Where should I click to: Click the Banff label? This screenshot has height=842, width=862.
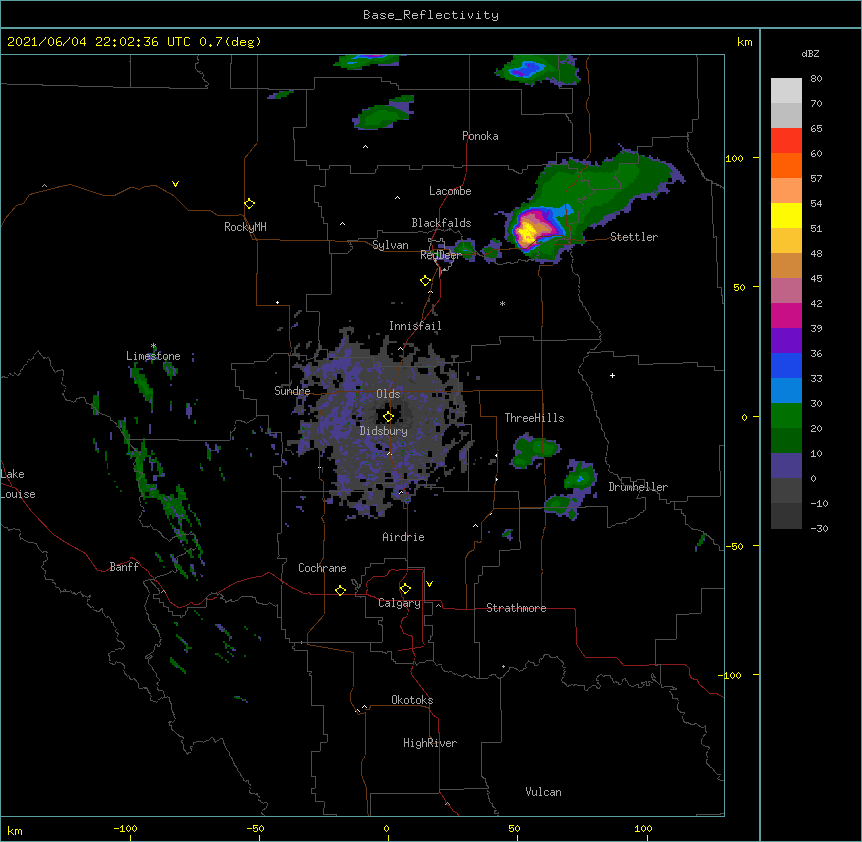tap(124, 567)
